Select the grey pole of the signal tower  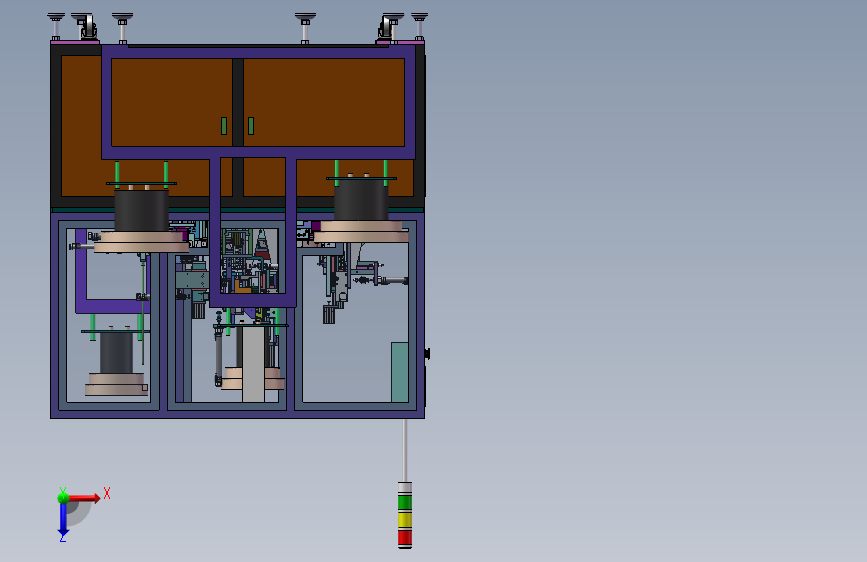tap(405, 450)
